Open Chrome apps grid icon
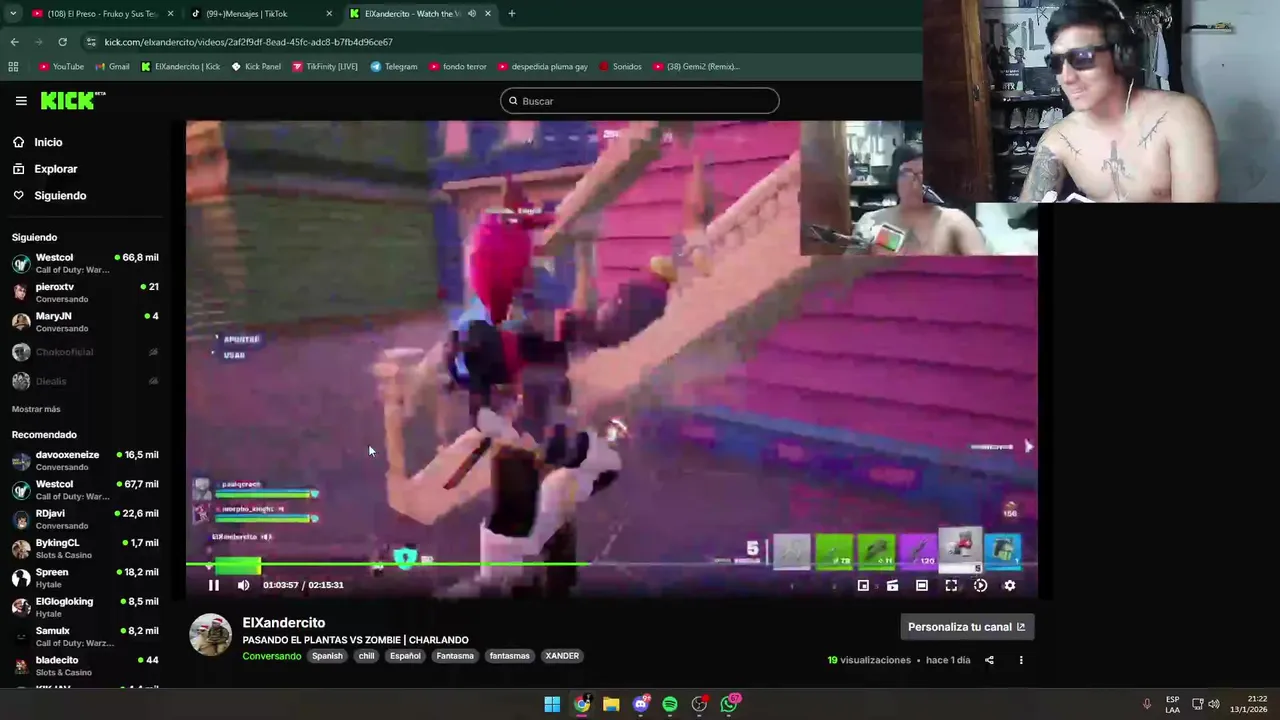This screenshot has width=1280, height=720. pos(13,67)
